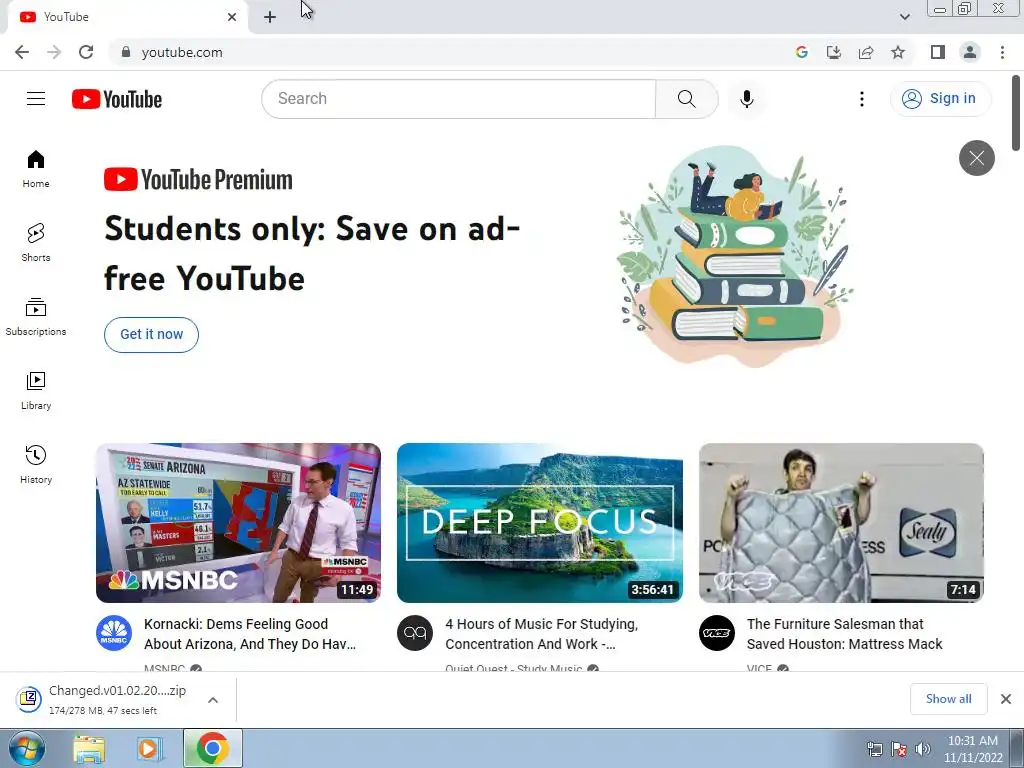
Task: Click The Furniture Salesman video title
Action: (844, 633)
